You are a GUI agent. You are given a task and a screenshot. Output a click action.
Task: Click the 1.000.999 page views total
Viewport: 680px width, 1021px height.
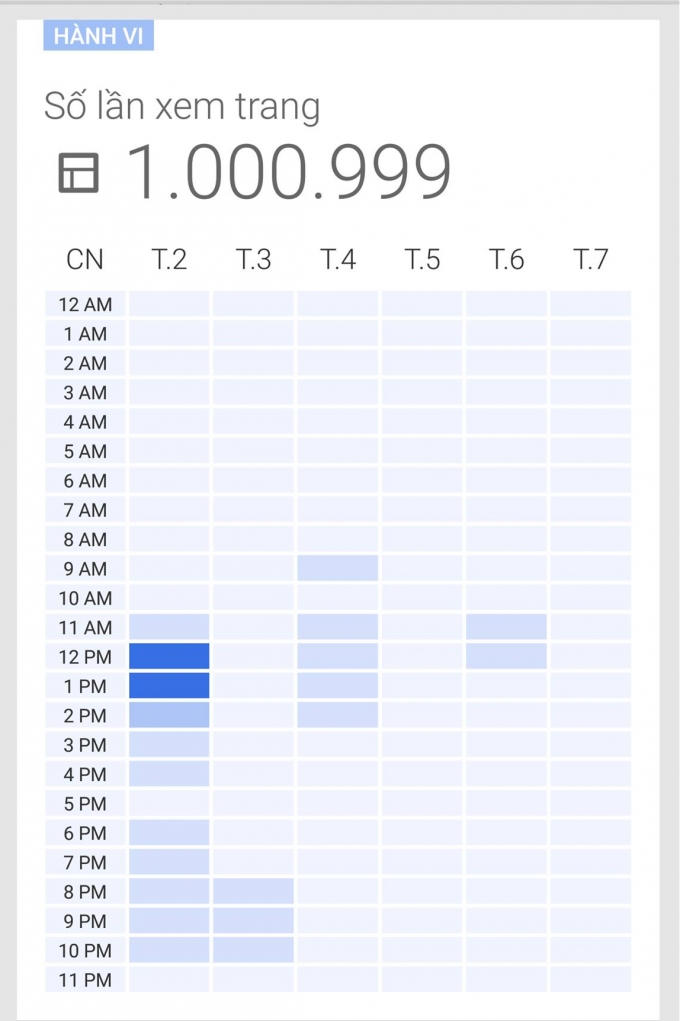[289, 173]
